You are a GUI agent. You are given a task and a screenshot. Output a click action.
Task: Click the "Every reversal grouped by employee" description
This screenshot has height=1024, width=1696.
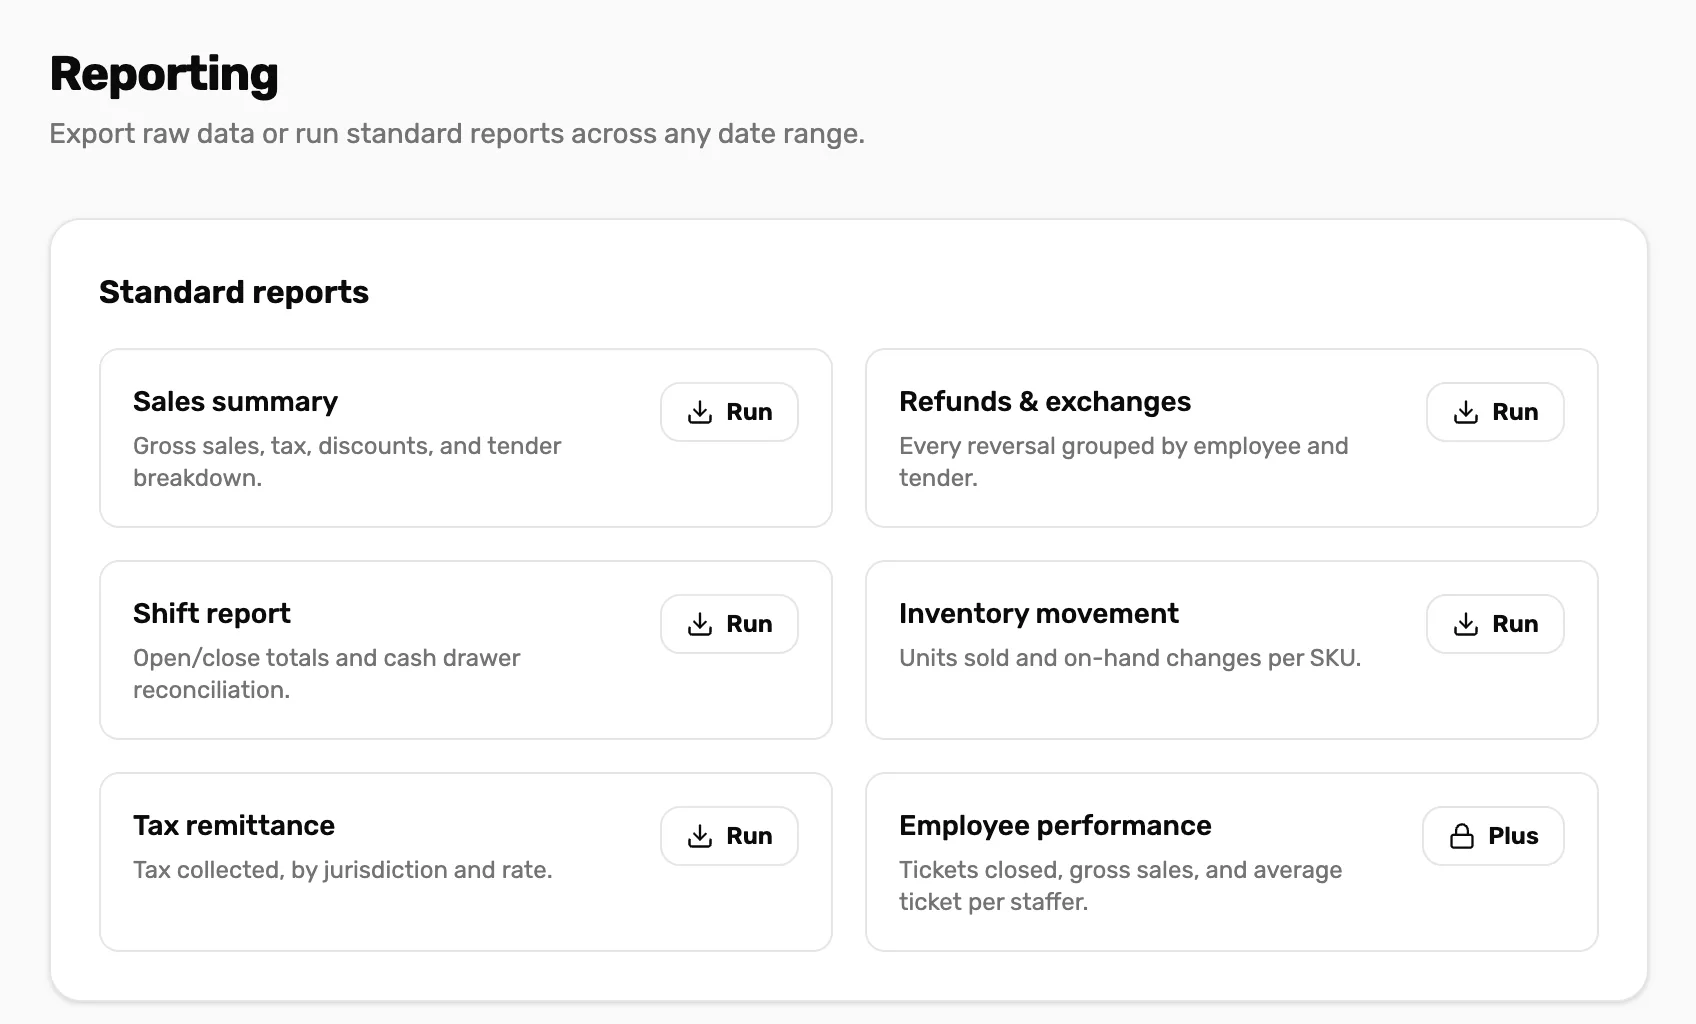coord(1124,462)
